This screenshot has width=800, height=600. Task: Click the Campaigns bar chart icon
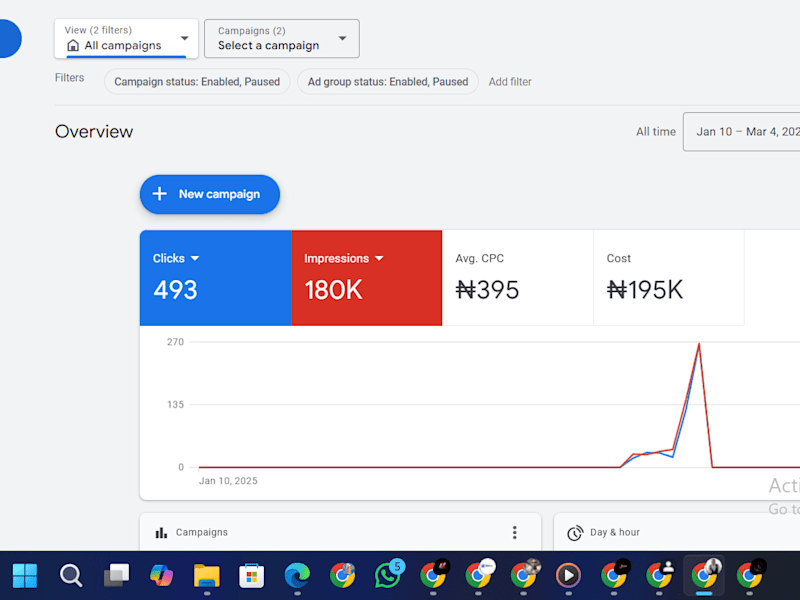[161, 533]
